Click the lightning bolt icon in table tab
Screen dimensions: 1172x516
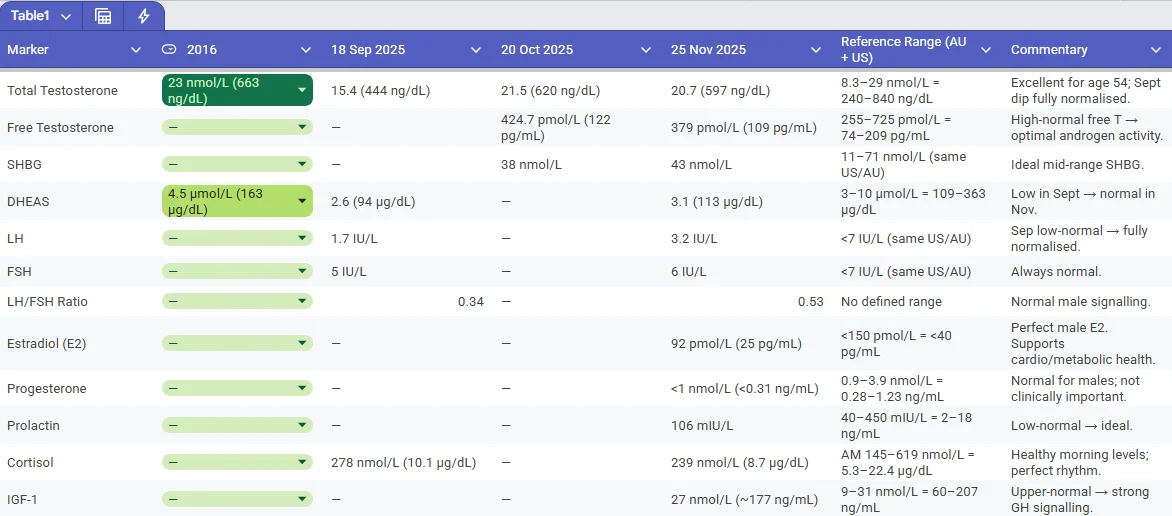(x=144, y=16)
